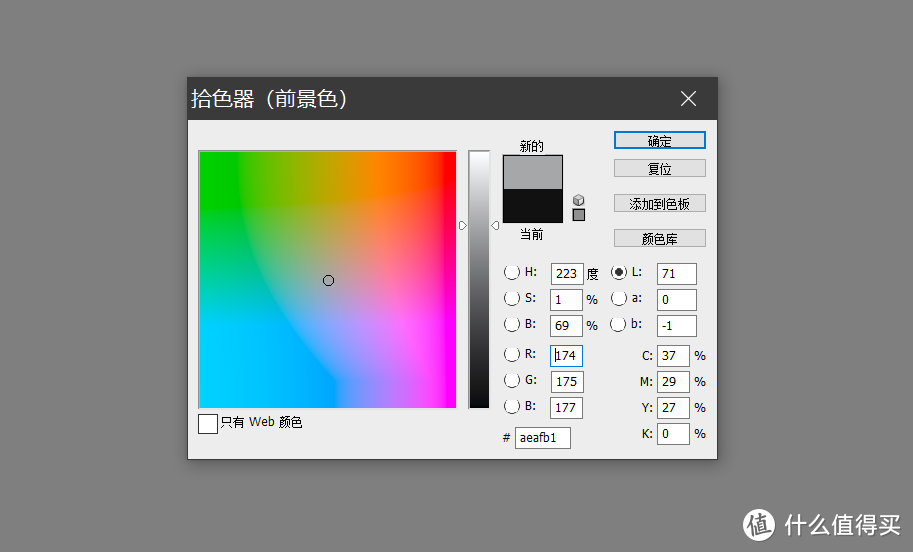Click the R field showing 174
913x552 pixels.
[x=567, y=356]
